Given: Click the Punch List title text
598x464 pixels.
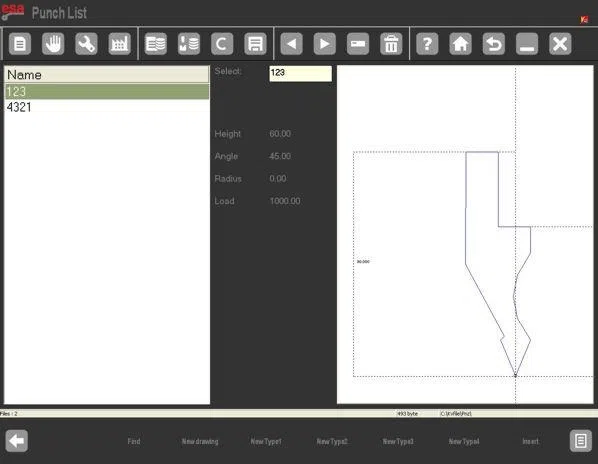Looking at the screenshot, I should pyautogui.click(x=59, y=13).
